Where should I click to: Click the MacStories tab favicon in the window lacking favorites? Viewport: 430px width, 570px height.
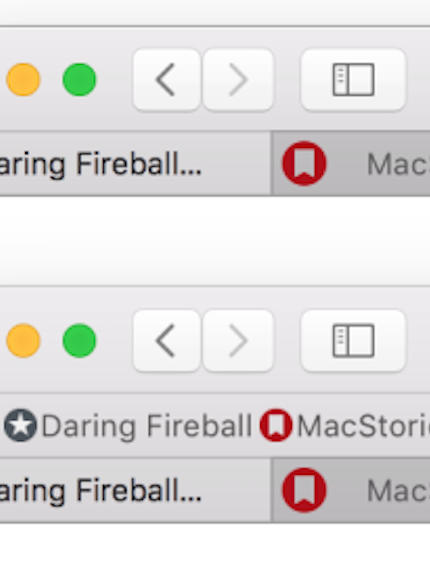point(304,164)
